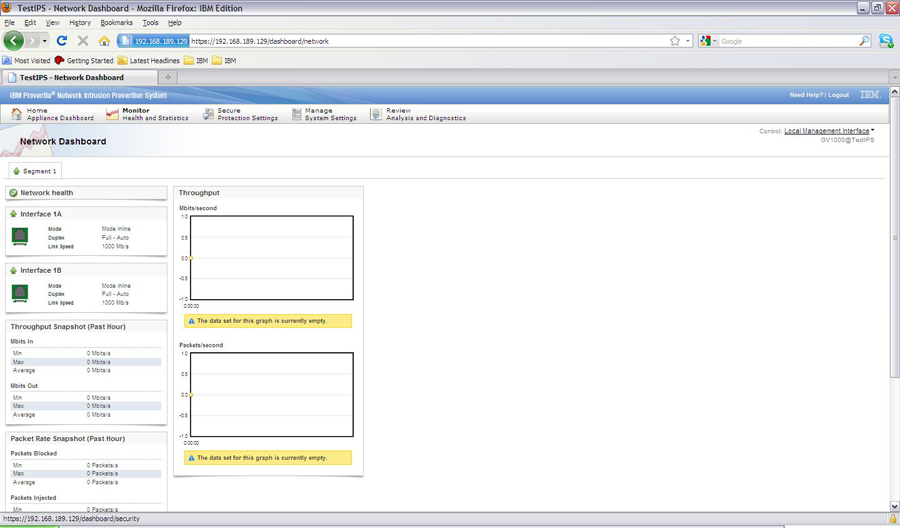Click the Google search engine icon
900x528 pixels.
click(x=705, y=41)
